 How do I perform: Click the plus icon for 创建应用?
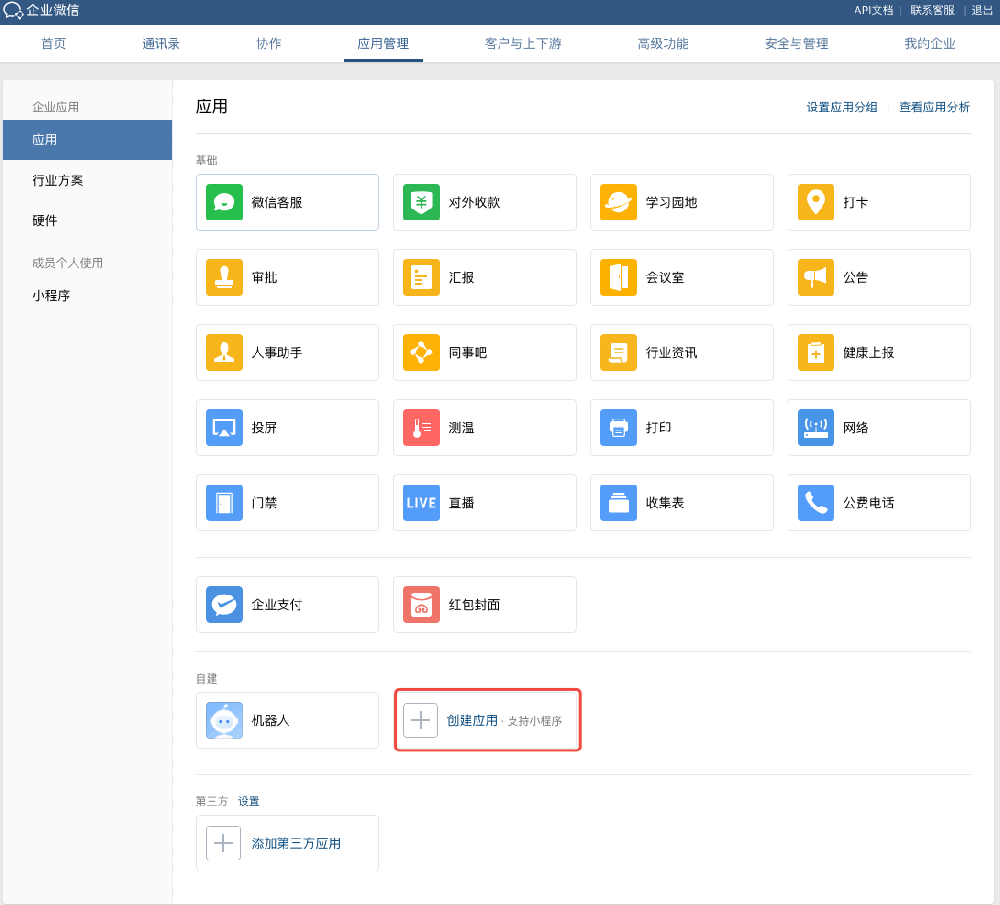[x=420, y=720]
